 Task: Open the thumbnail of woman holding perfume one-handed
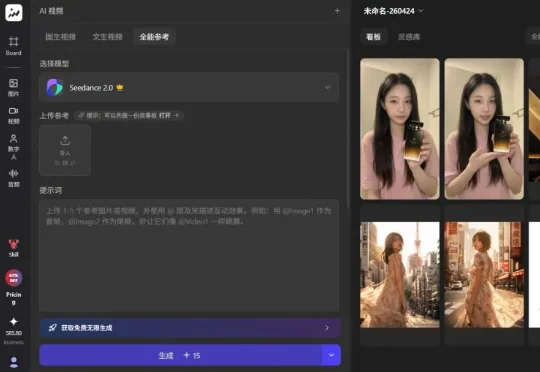400,129
